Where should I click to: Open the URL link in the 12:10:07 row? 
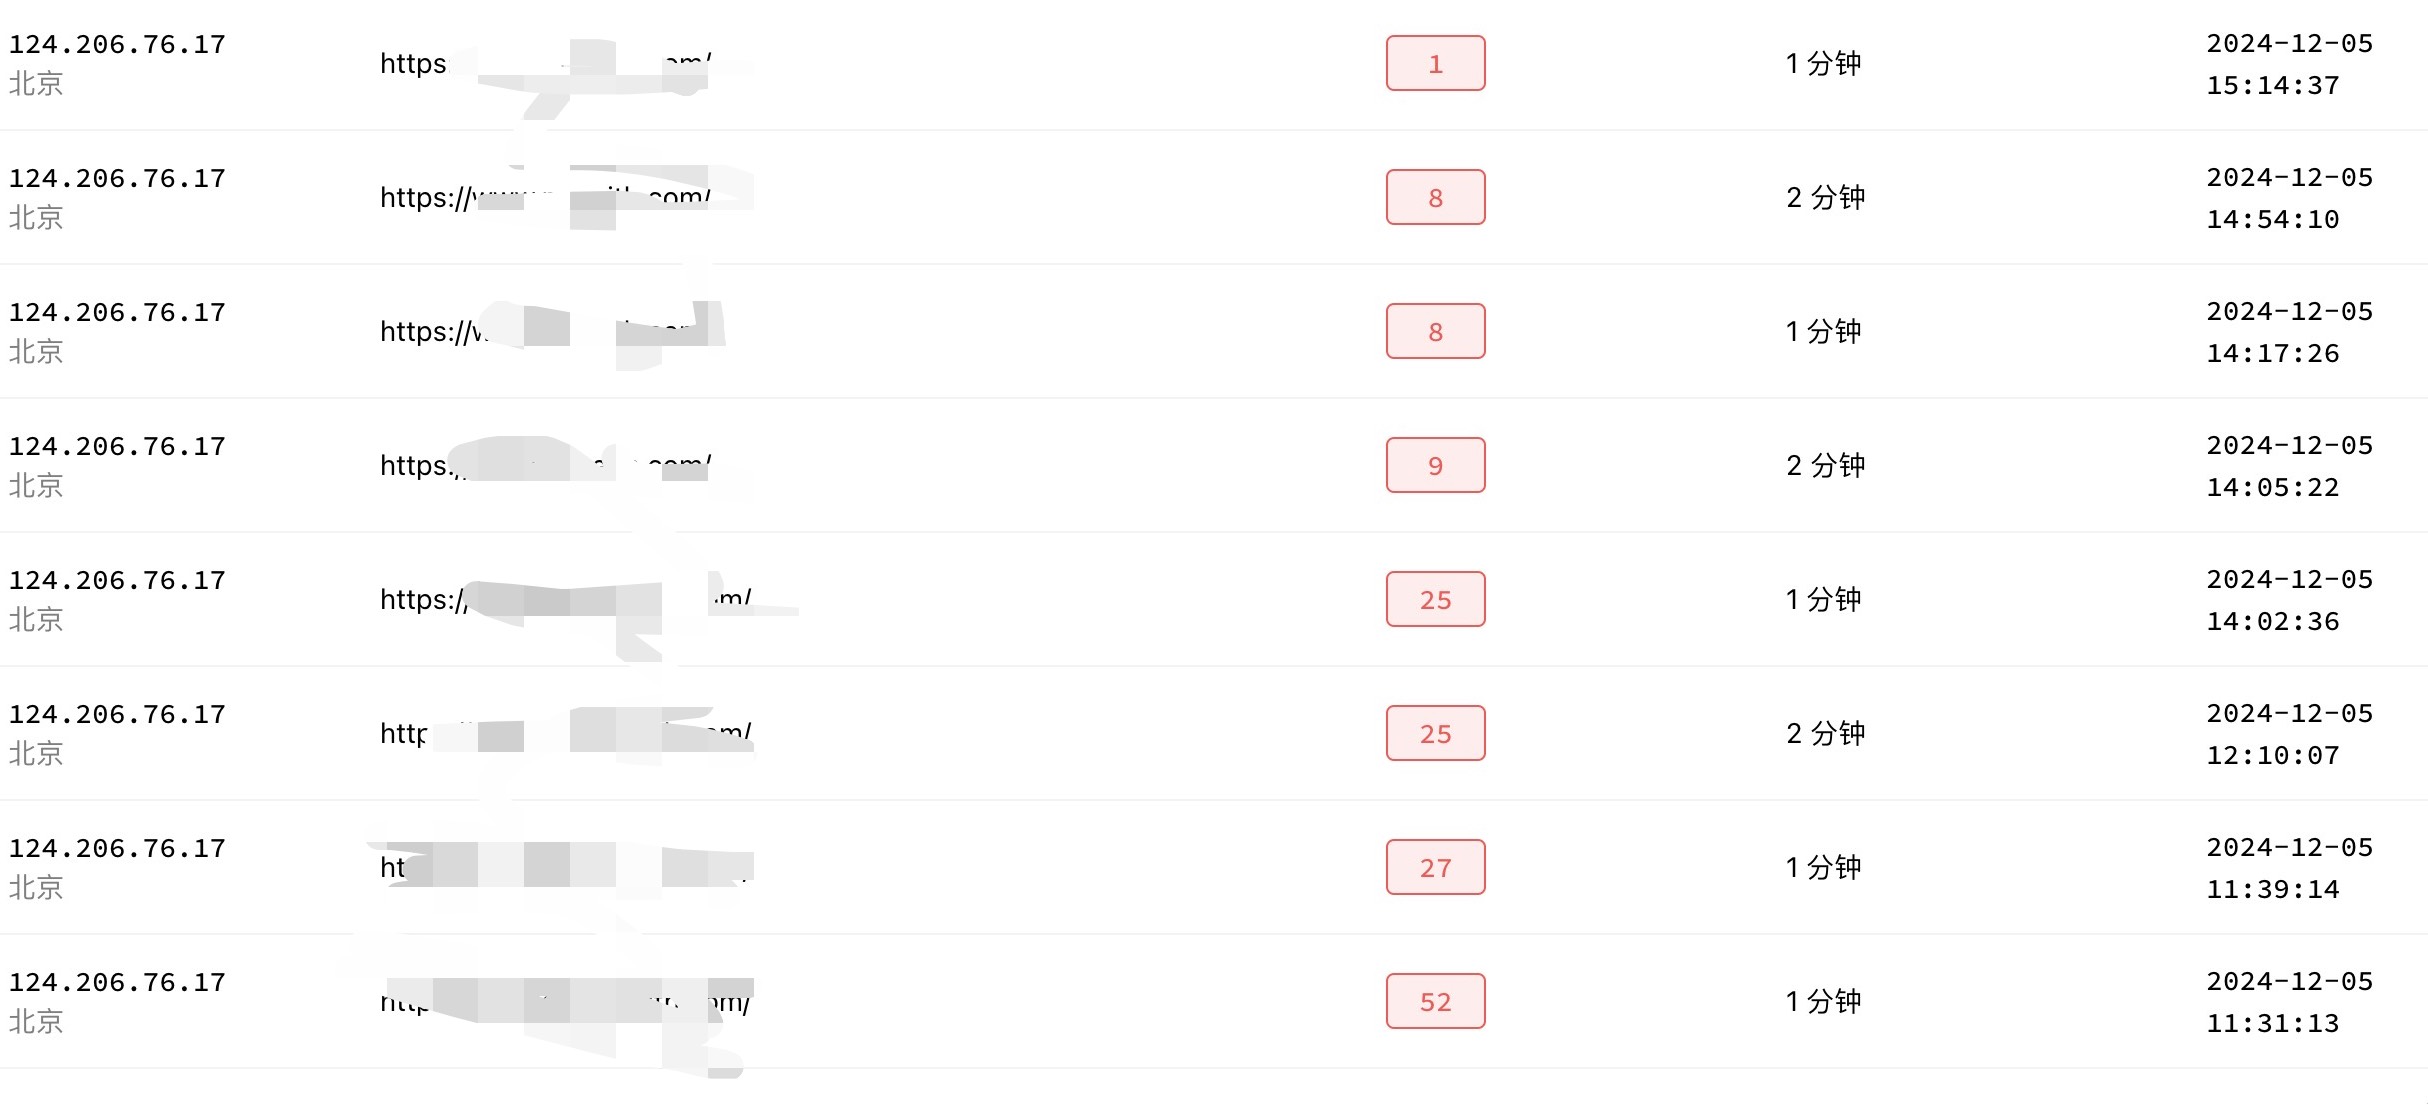point(403,734)
